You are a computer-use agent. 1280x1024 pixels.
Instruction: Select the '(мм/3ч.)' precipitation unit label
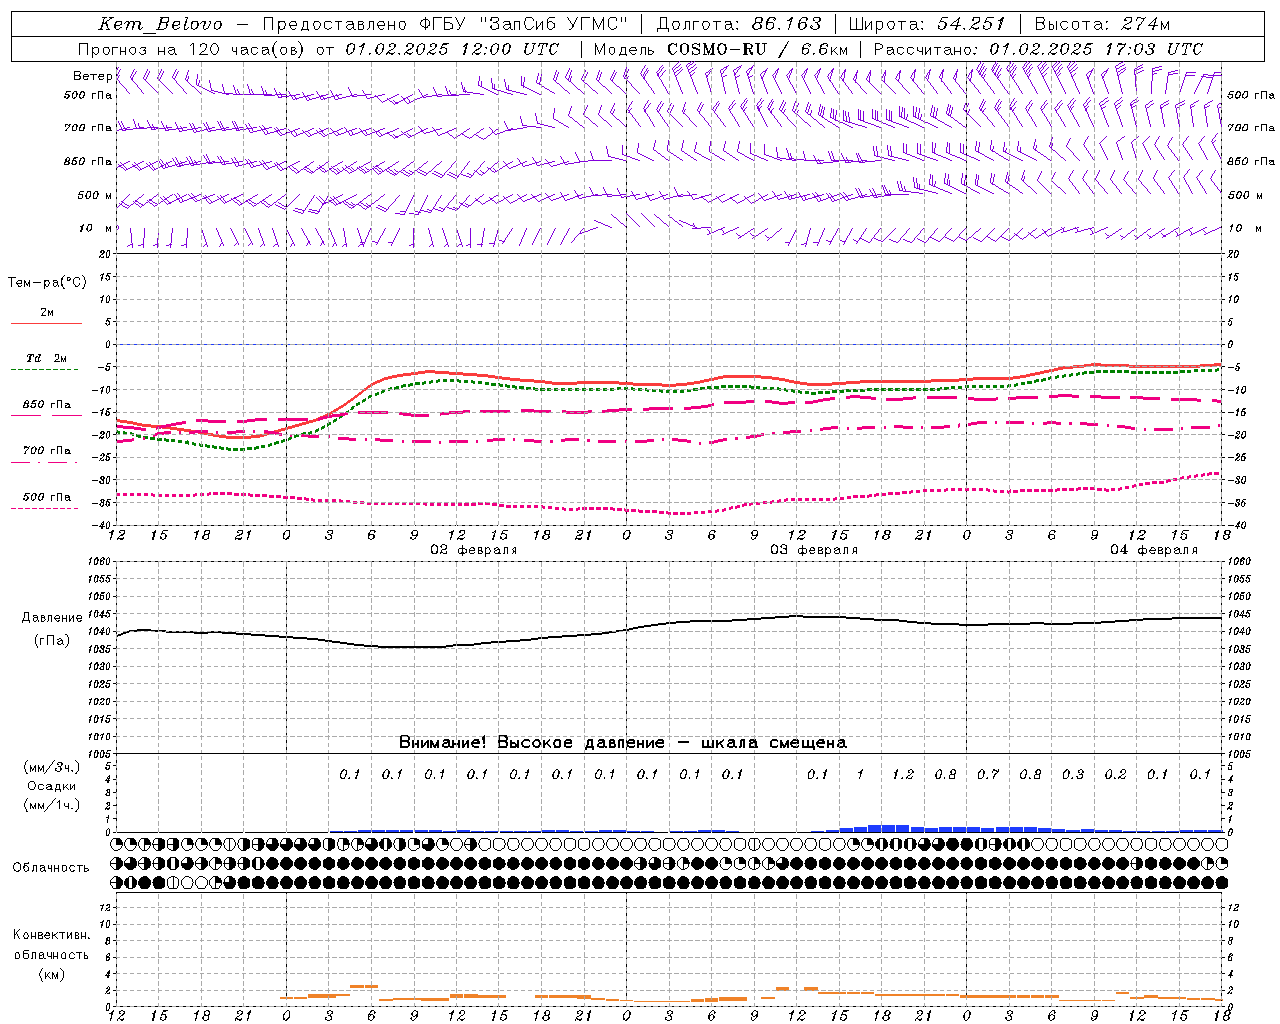(x=51, y=767)
